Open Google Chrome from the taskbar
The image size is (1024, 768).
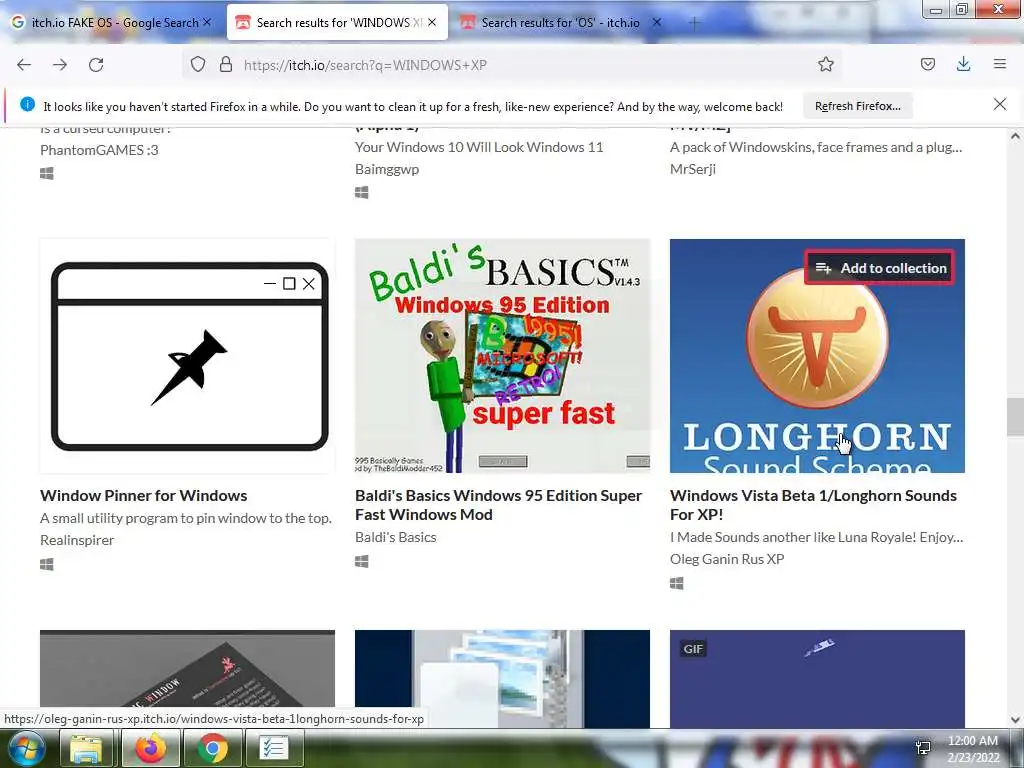click(x=213, y=748)
